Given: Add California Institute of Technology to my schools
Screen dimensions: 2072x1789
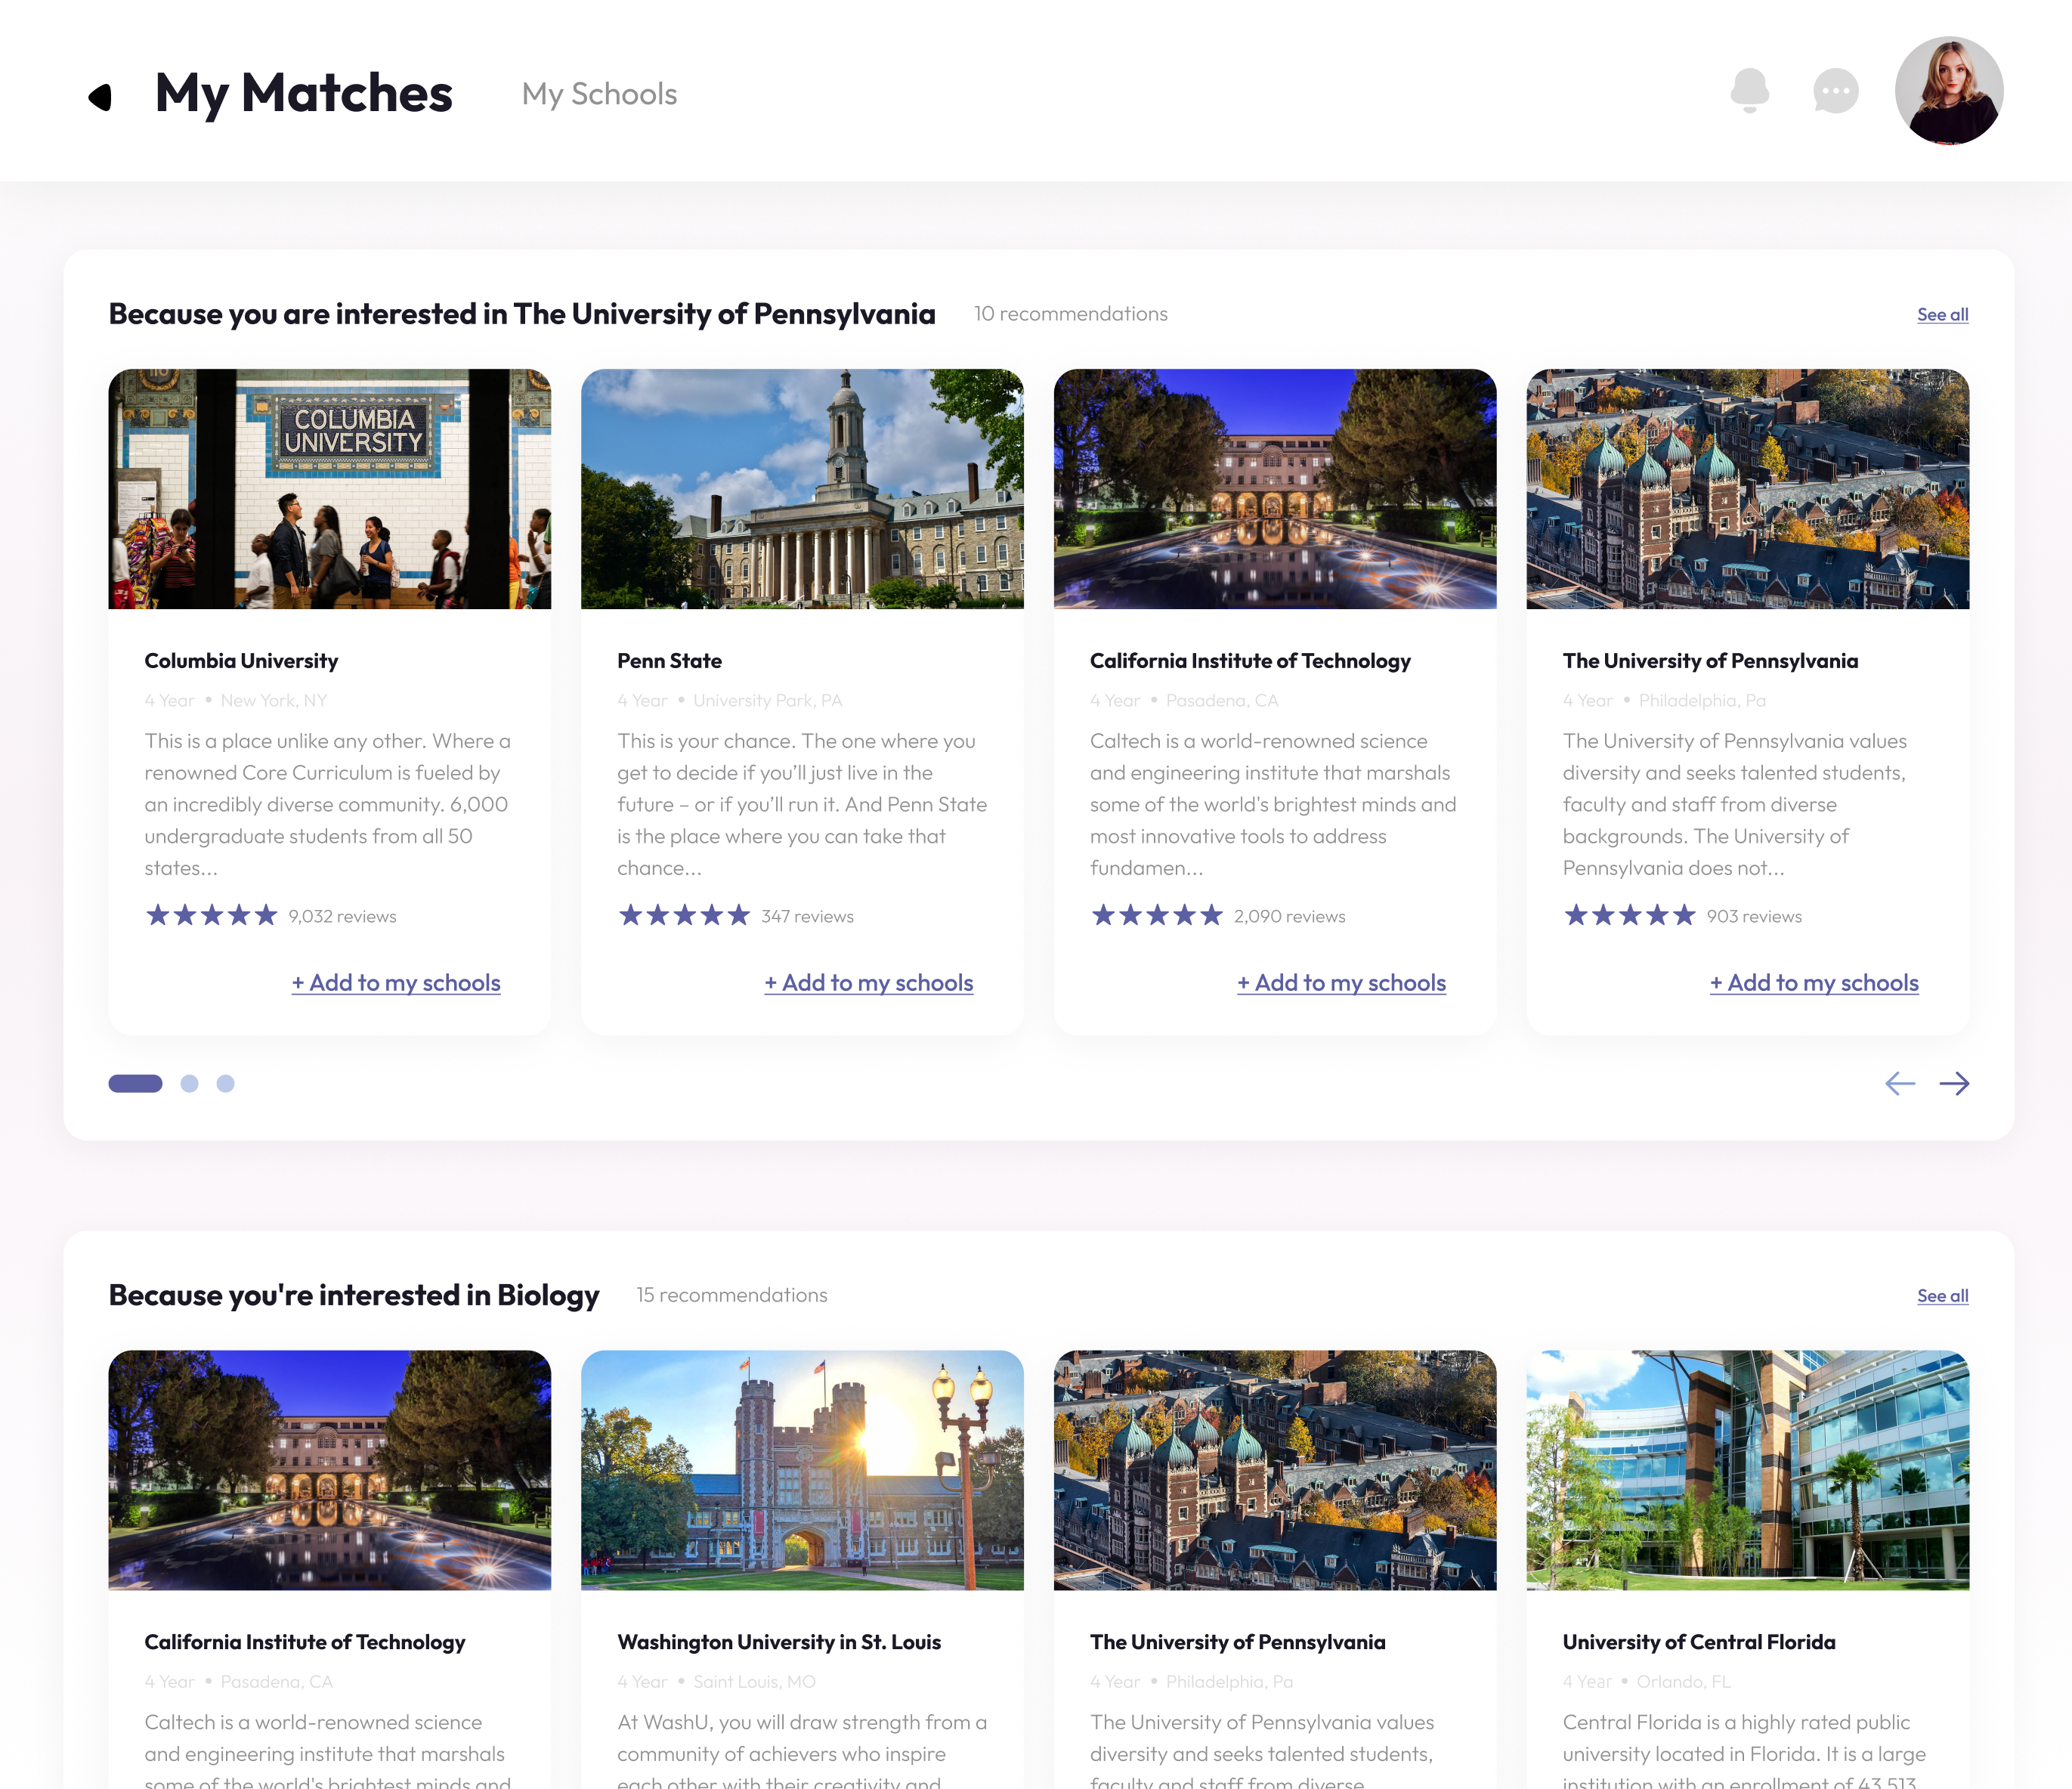Looking at the screenshot, I should (1341, 983).
